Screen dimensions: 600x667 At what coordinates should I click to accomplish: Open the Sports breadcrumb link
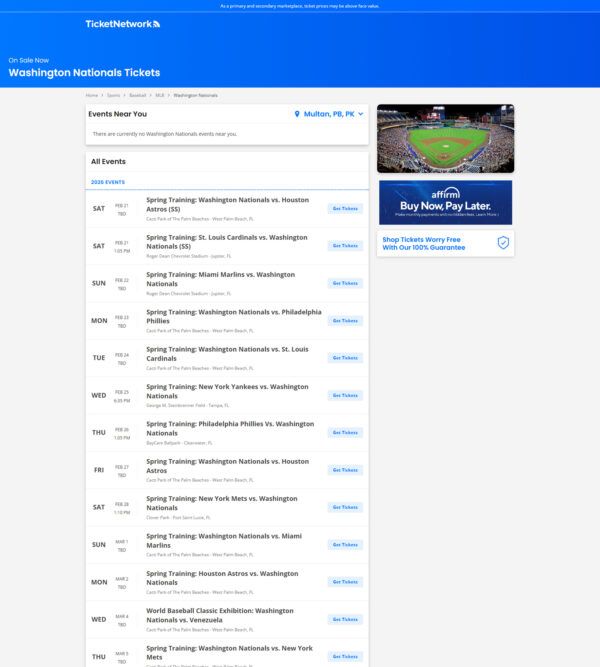113,95
